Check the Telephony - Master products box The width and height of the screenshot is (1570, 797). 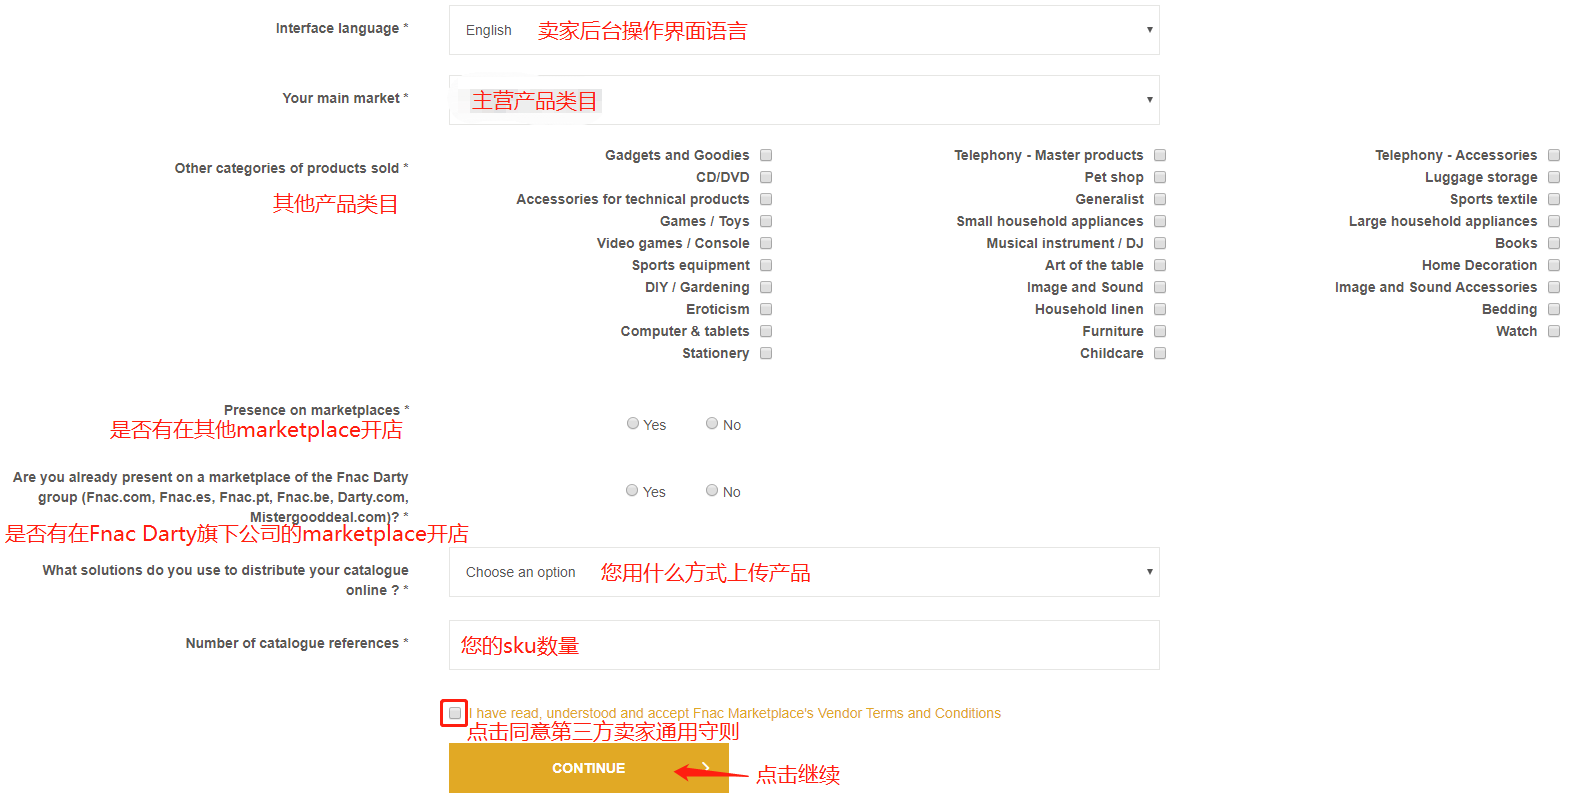1160,155
